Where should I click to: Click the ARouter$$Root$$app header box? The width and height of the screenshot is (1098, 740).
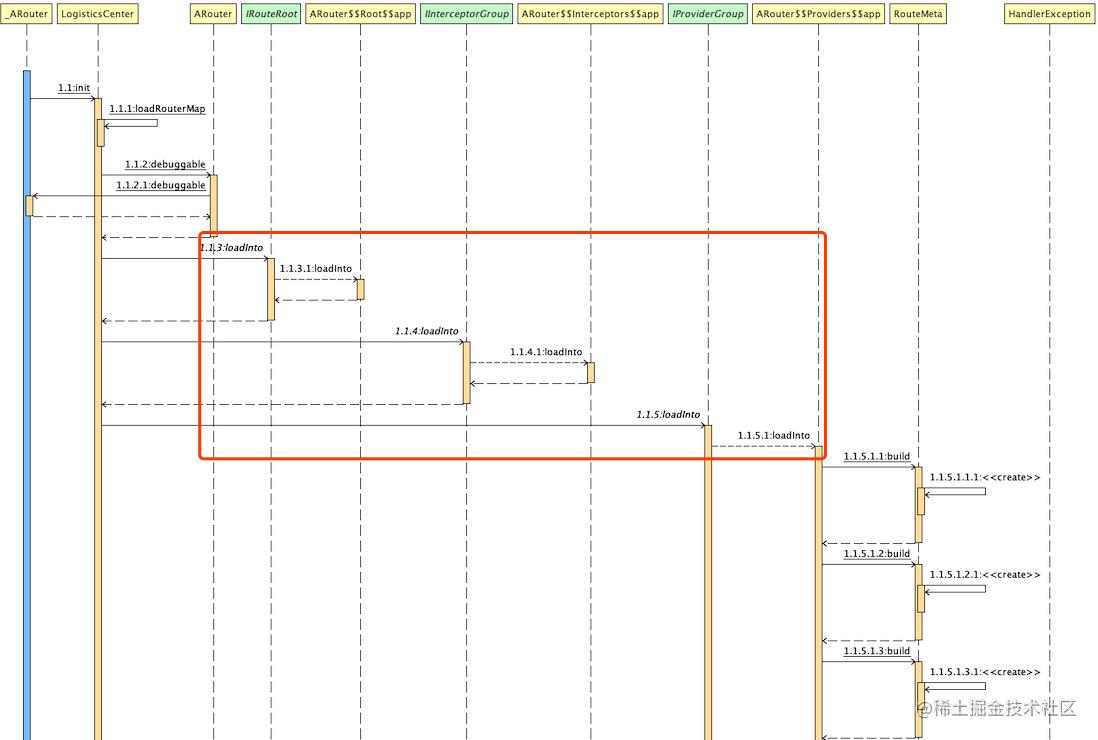tap(361, 14)
